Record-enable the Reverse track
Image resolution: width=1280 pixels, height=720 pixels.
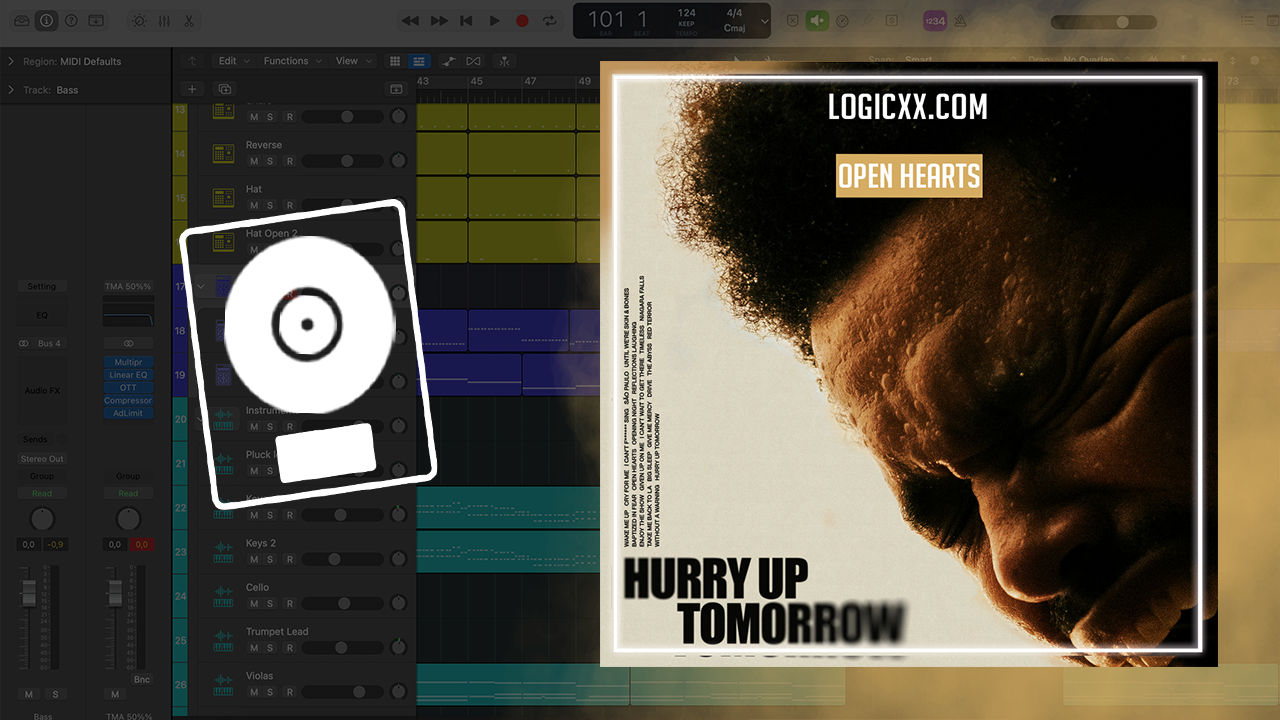(x=289, y=161)
